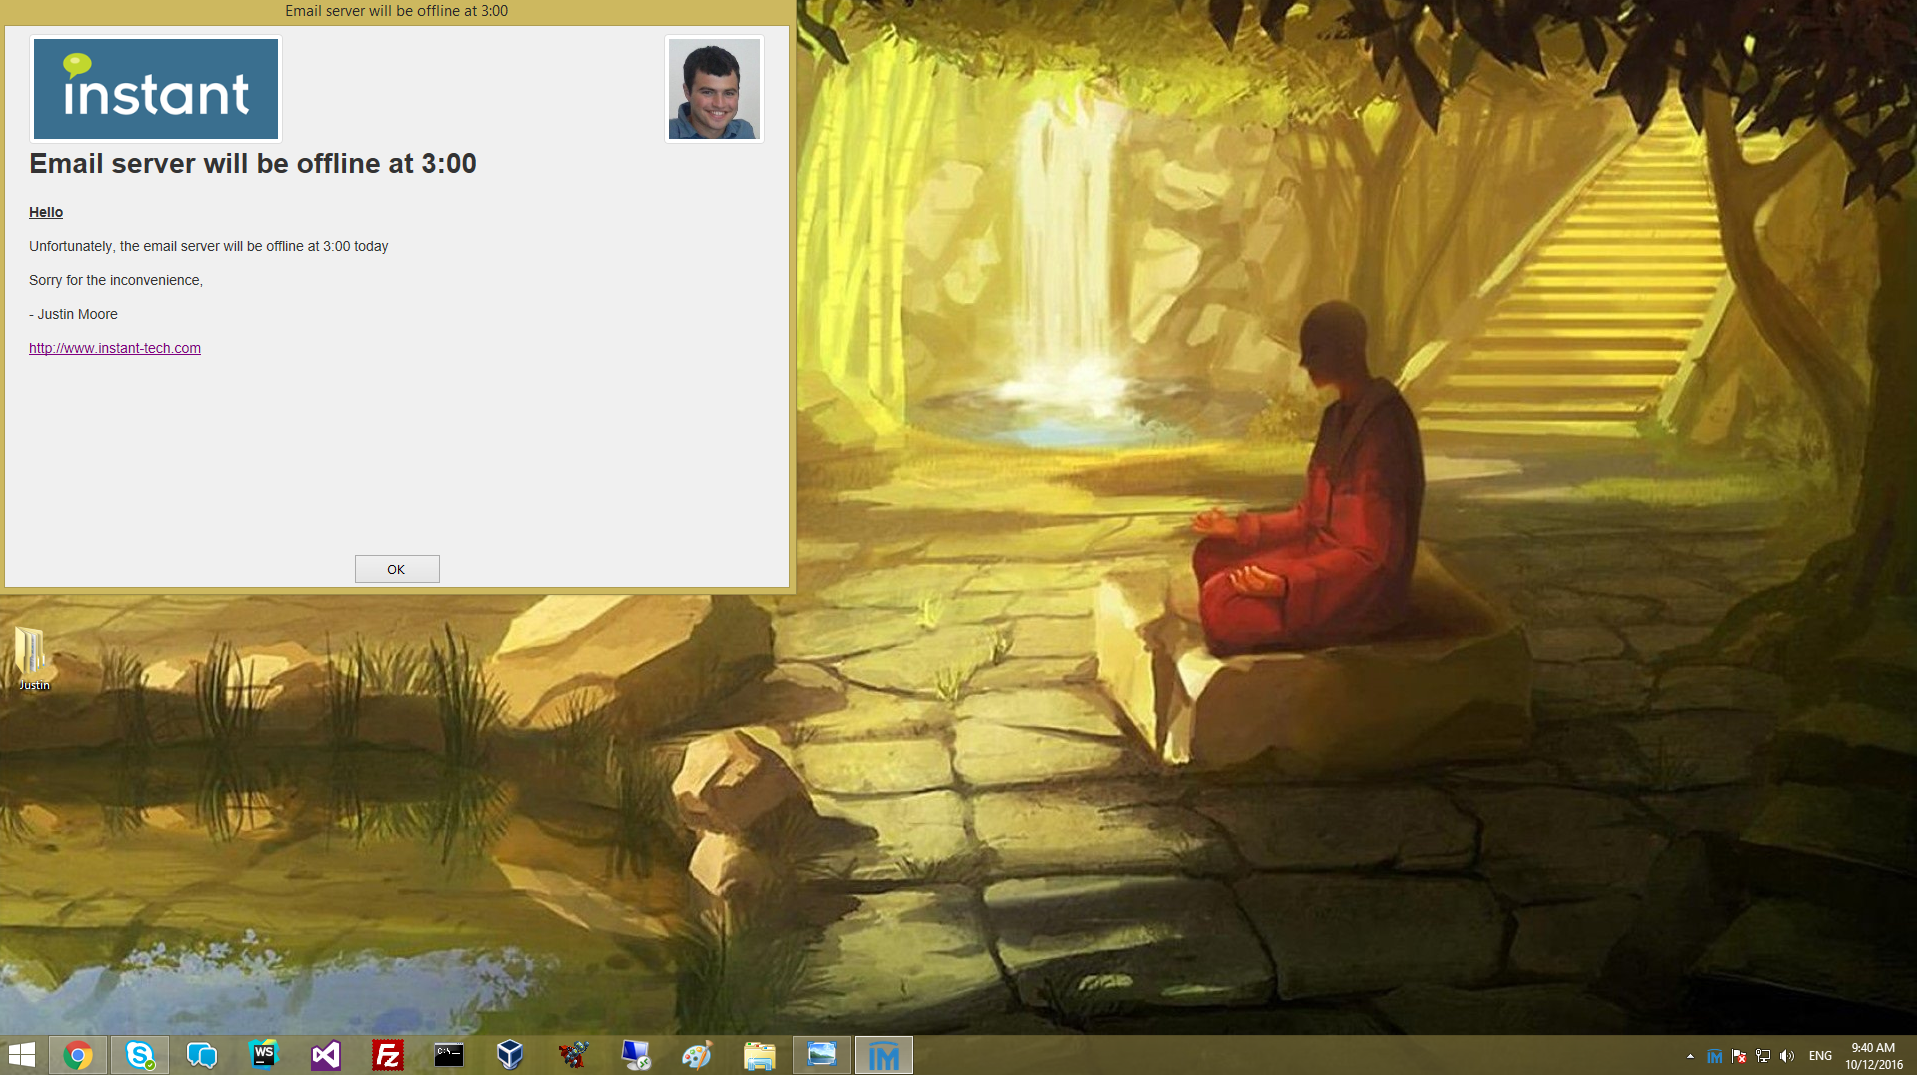Screen dimensions: 1917x1075
Task: Click the OK button in the alert
Action: [x=397, y=569]
